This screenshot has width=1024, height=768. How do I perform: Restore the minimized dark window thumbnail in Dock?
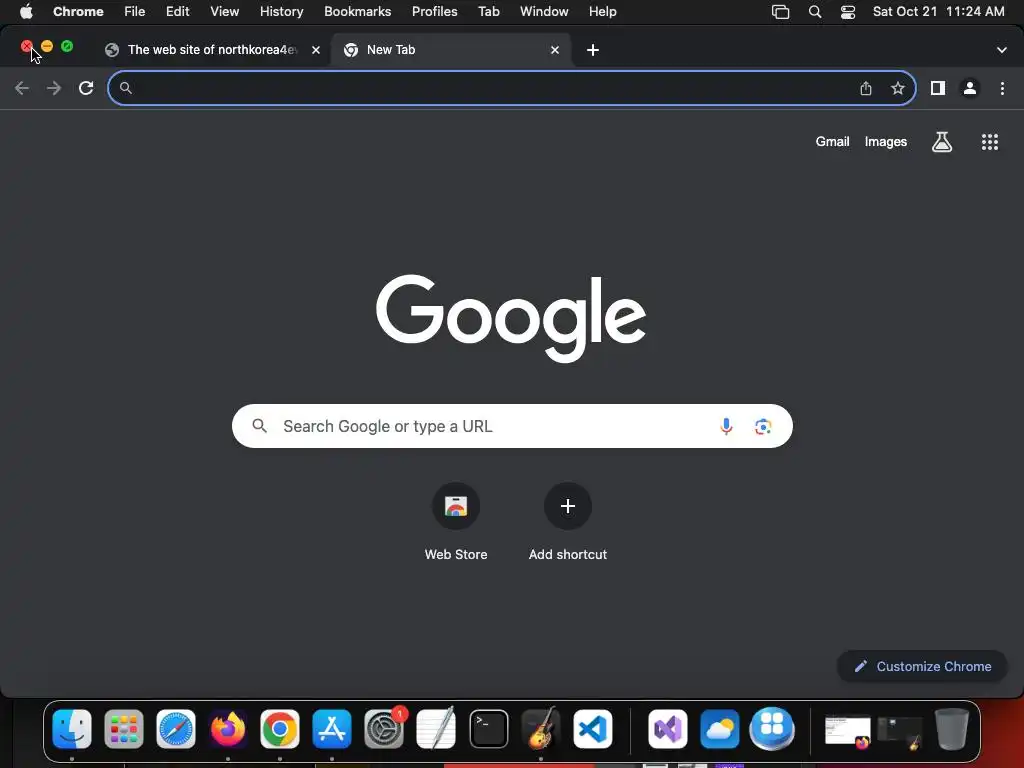click(900, 731)
